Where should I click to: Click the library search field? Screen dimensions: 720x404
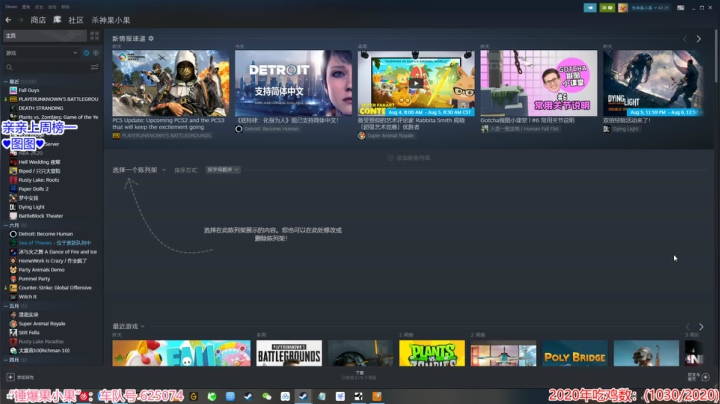[x=46, y=67]
